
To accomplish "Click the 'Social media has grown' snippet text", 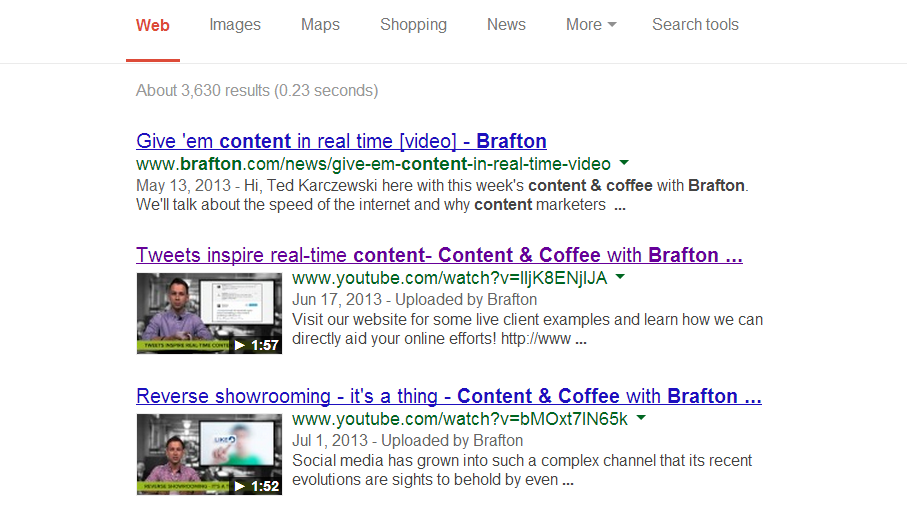I will (522, 470).
